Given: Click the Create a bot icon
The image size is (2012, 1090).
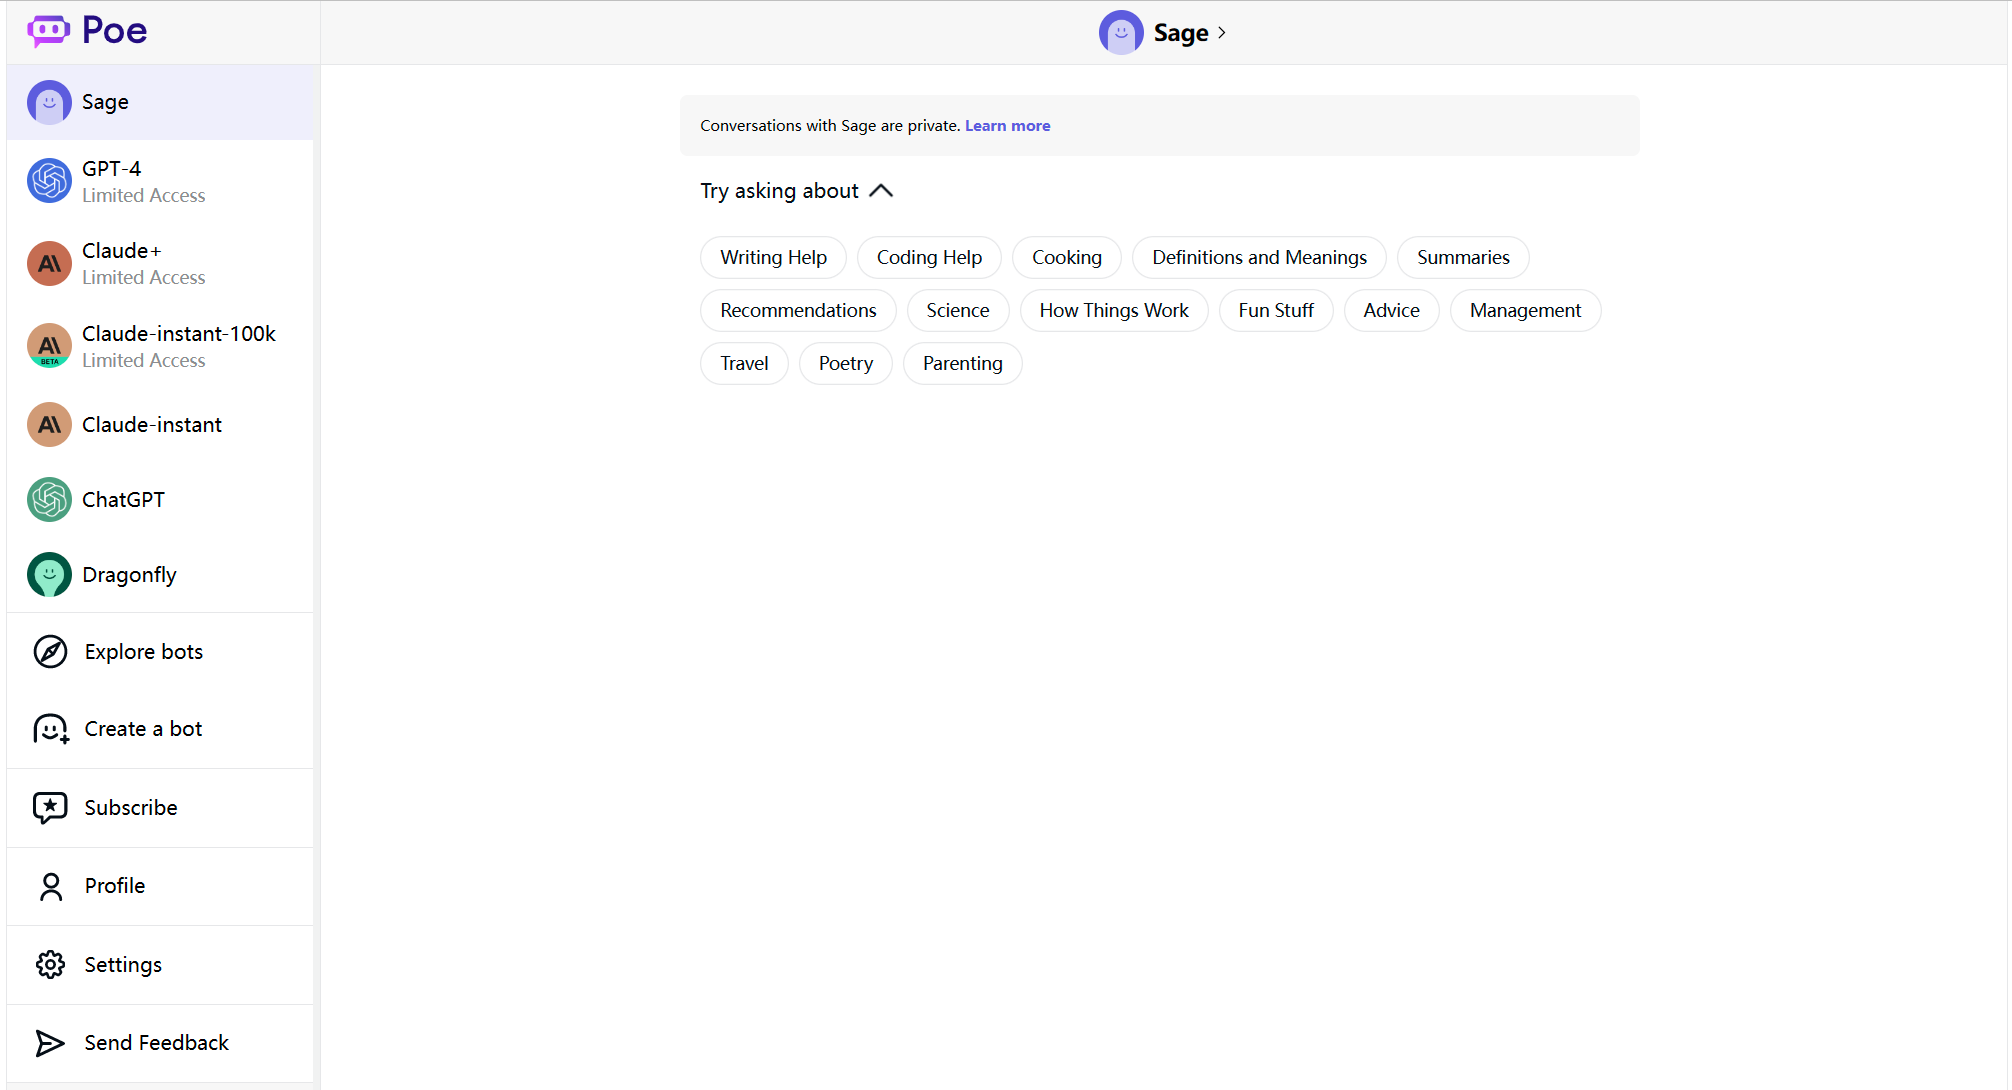Looking at the screenshot, I should point(50,729).
